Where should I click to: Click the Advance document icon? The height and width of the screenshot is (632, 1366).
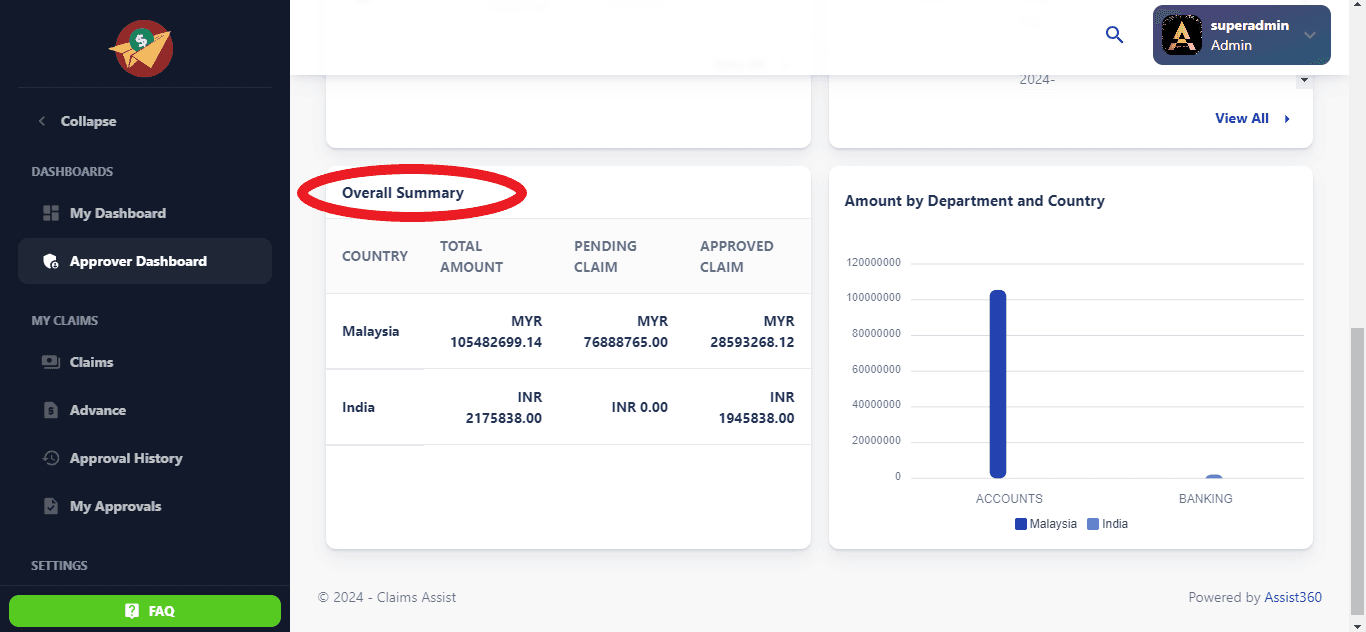tap(51, 410)
